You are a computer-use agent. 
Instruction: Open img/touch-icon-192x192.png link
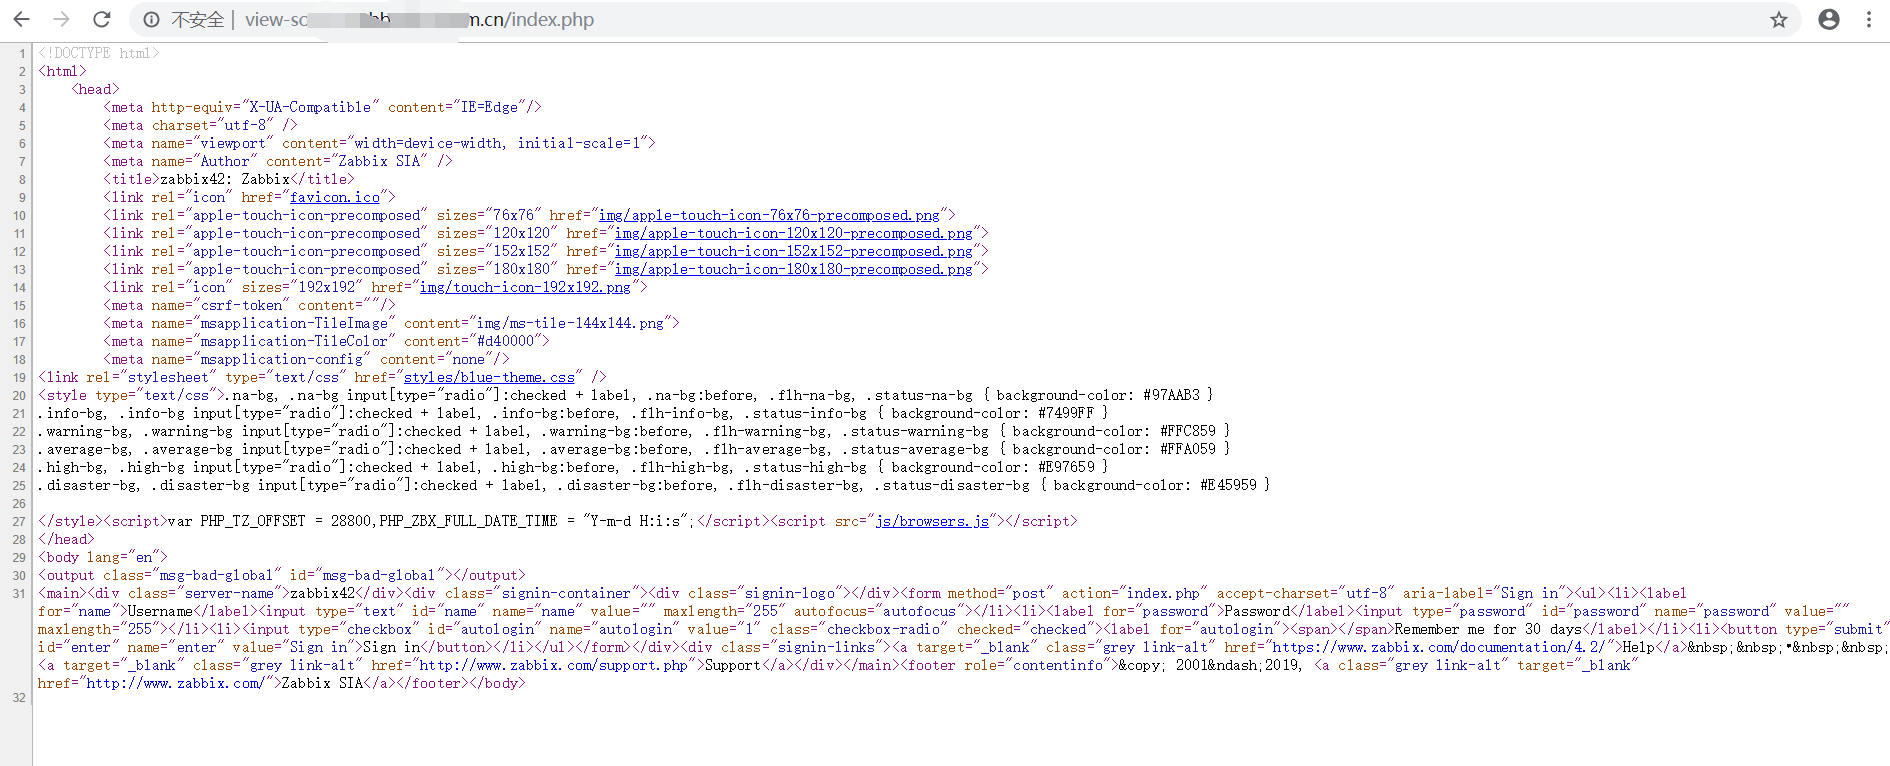click(525, 288)
